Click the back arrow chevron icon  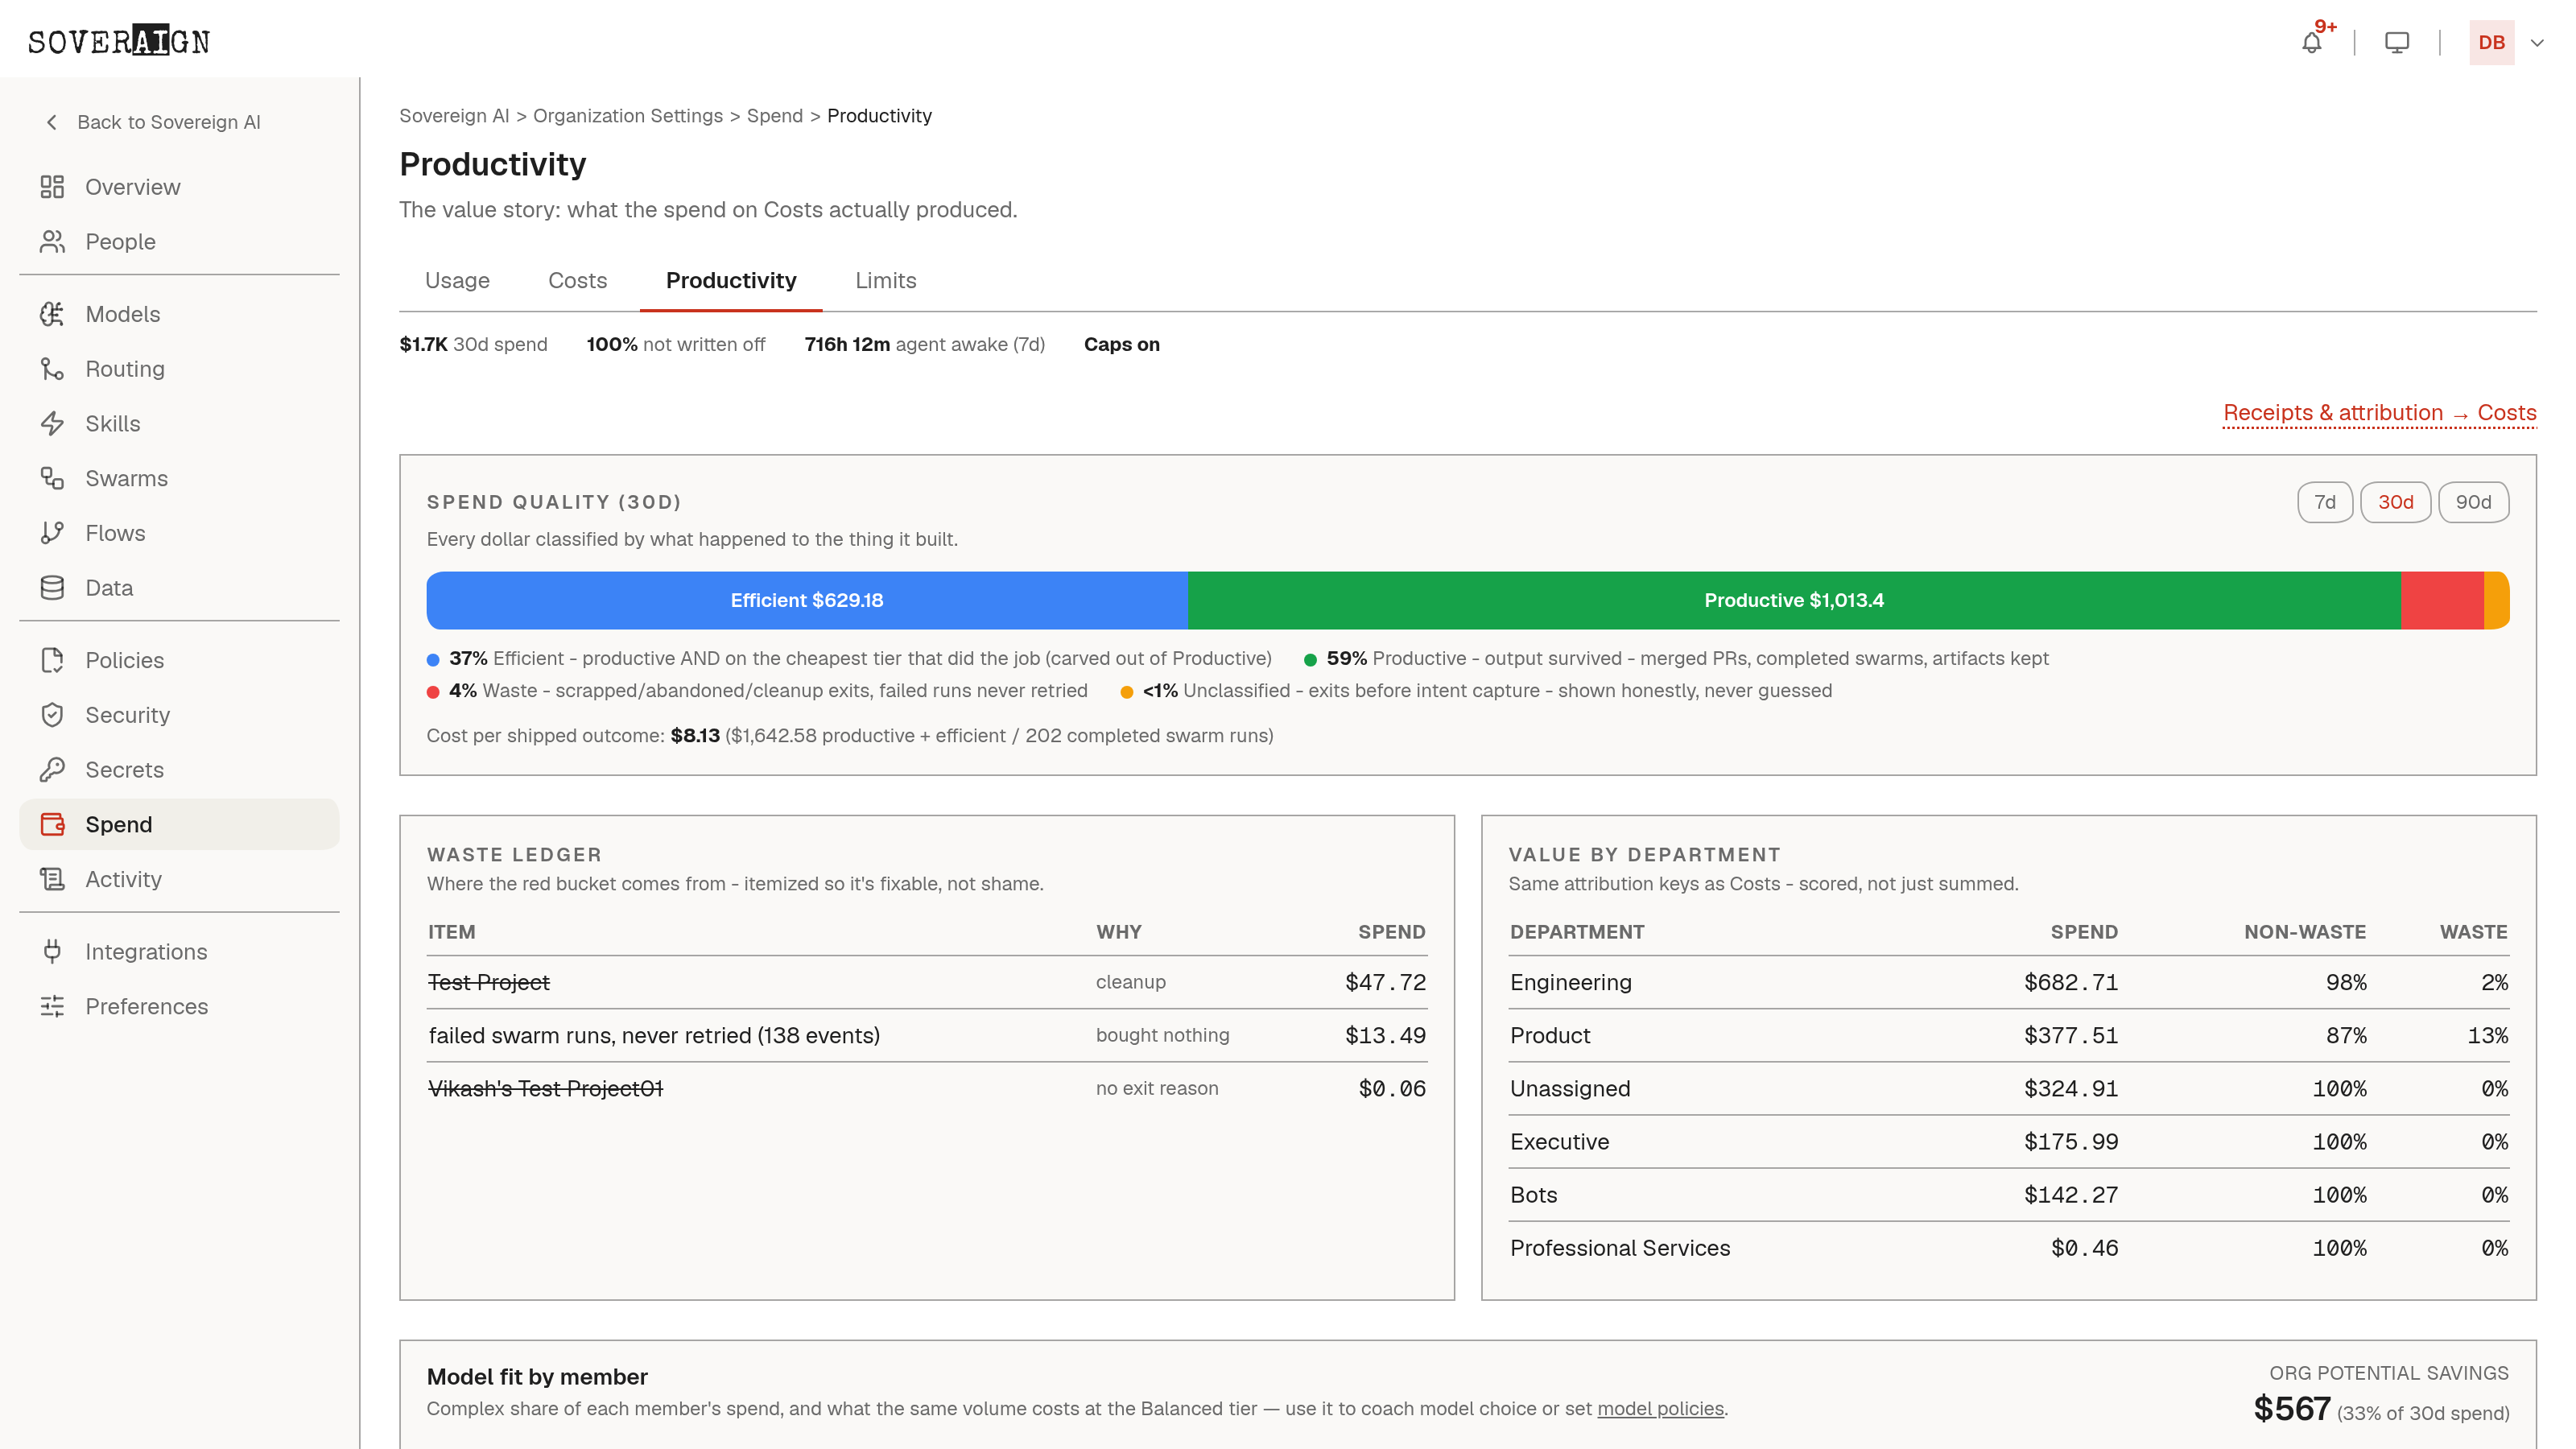tap(51, 122)
